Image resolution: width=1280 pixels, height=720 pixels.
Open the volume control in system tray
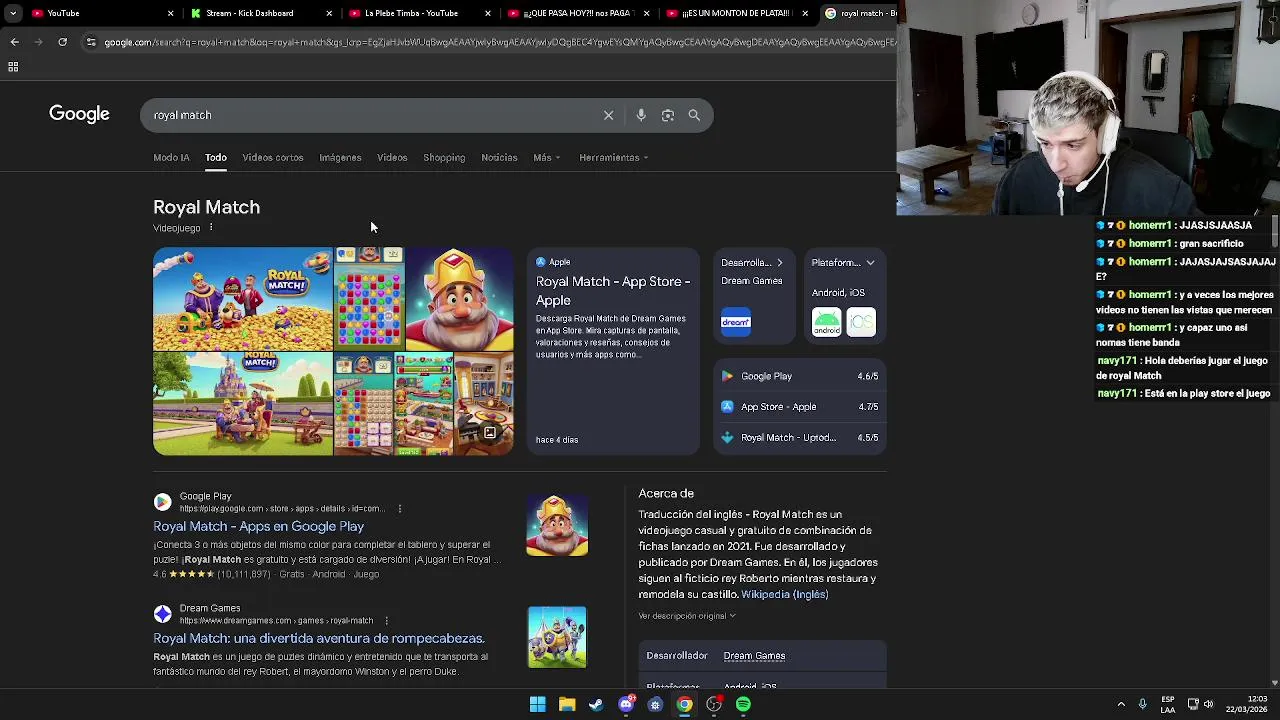(1209, 704)
